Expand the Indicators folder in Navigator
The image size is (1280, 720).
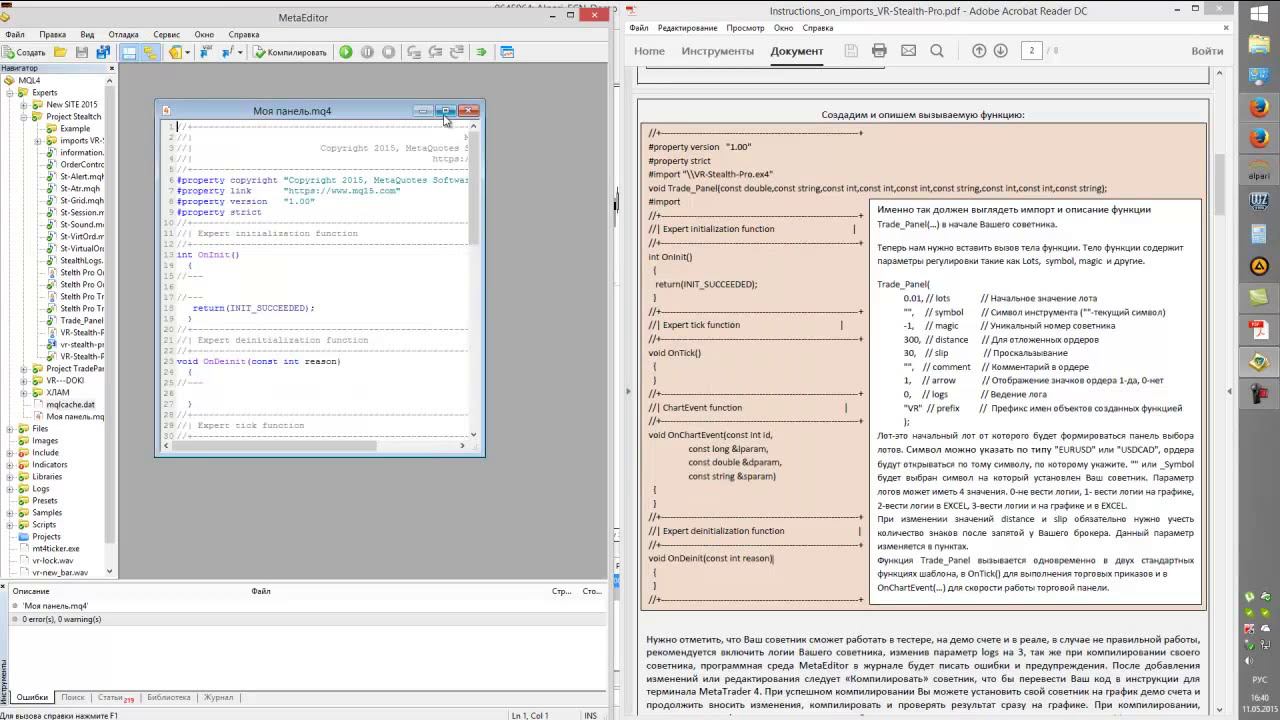(x=9, y=464)
